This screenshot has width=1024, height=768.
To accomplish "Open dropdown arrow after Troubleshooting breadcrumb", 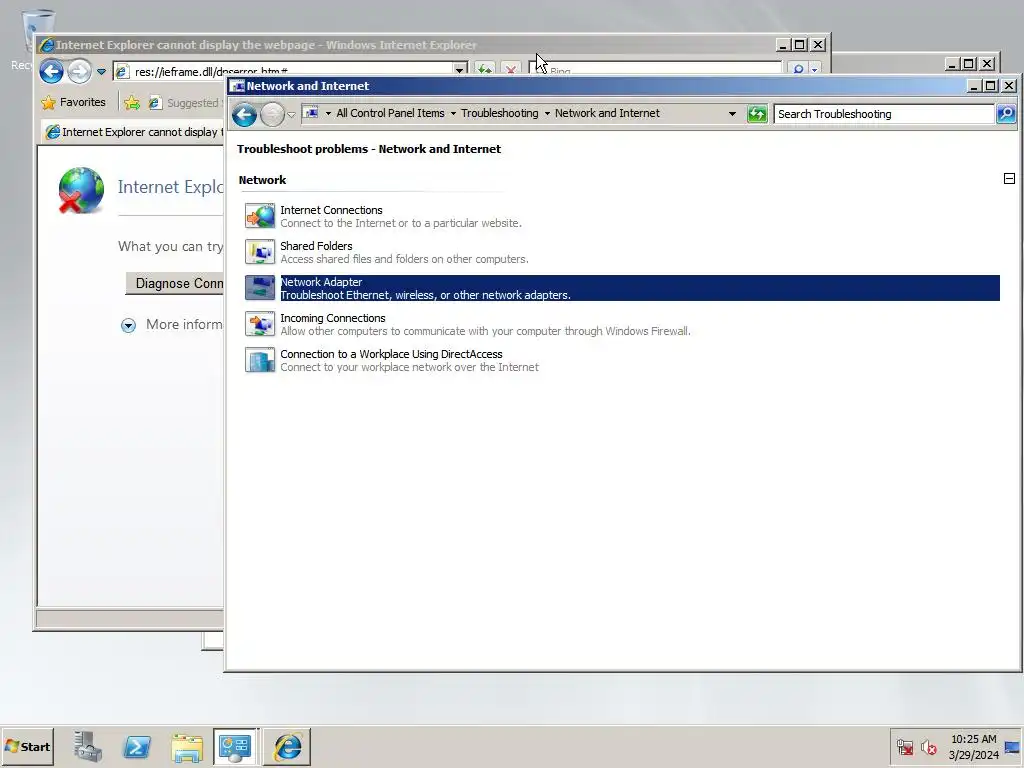I will click(x=547, y=114).
